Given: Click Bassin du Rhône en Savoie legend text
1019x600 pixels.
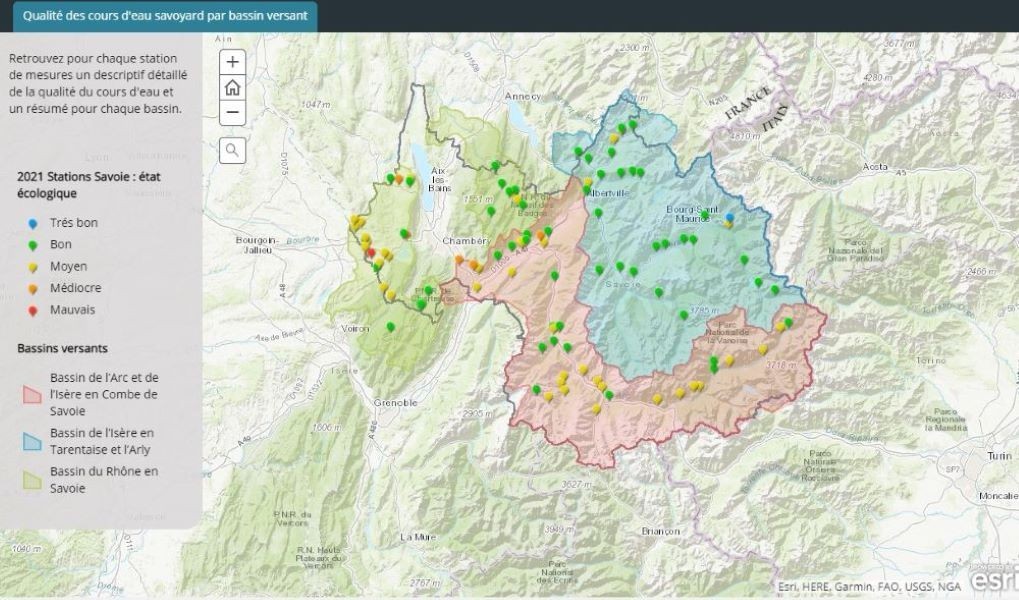Looking at the screenshot, I should pos(104,480).
